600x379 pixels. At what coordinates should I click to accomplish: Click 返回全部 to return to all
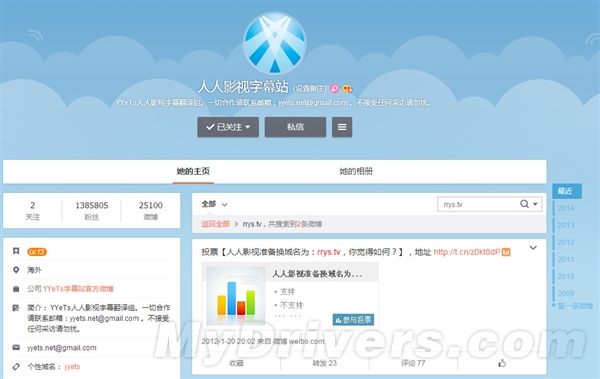point(215,224)
